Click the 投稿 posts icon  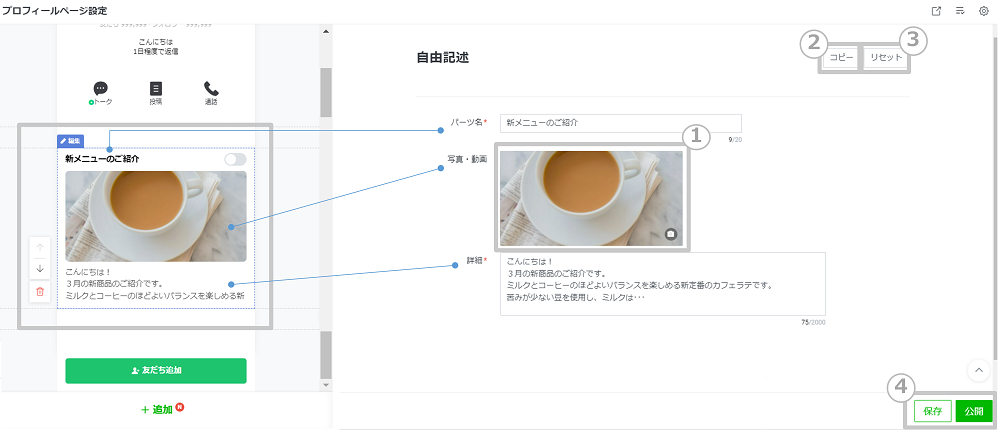coord(155,89)
